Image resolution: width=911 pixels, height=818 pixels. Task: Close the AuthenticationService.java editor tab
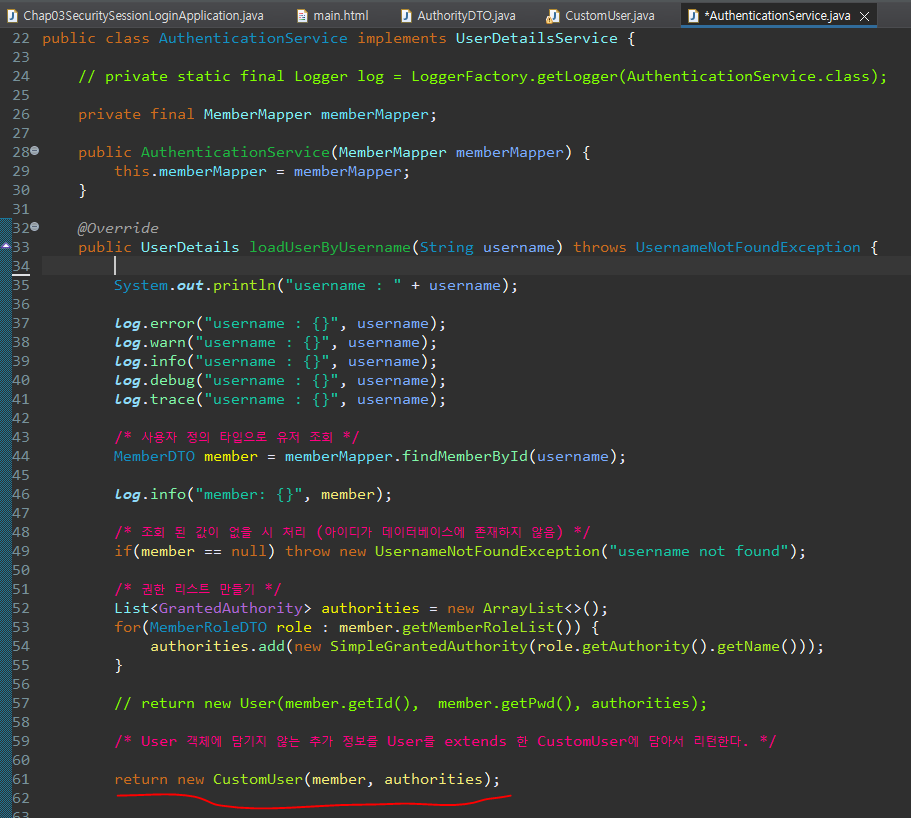(x=865, y=16)
